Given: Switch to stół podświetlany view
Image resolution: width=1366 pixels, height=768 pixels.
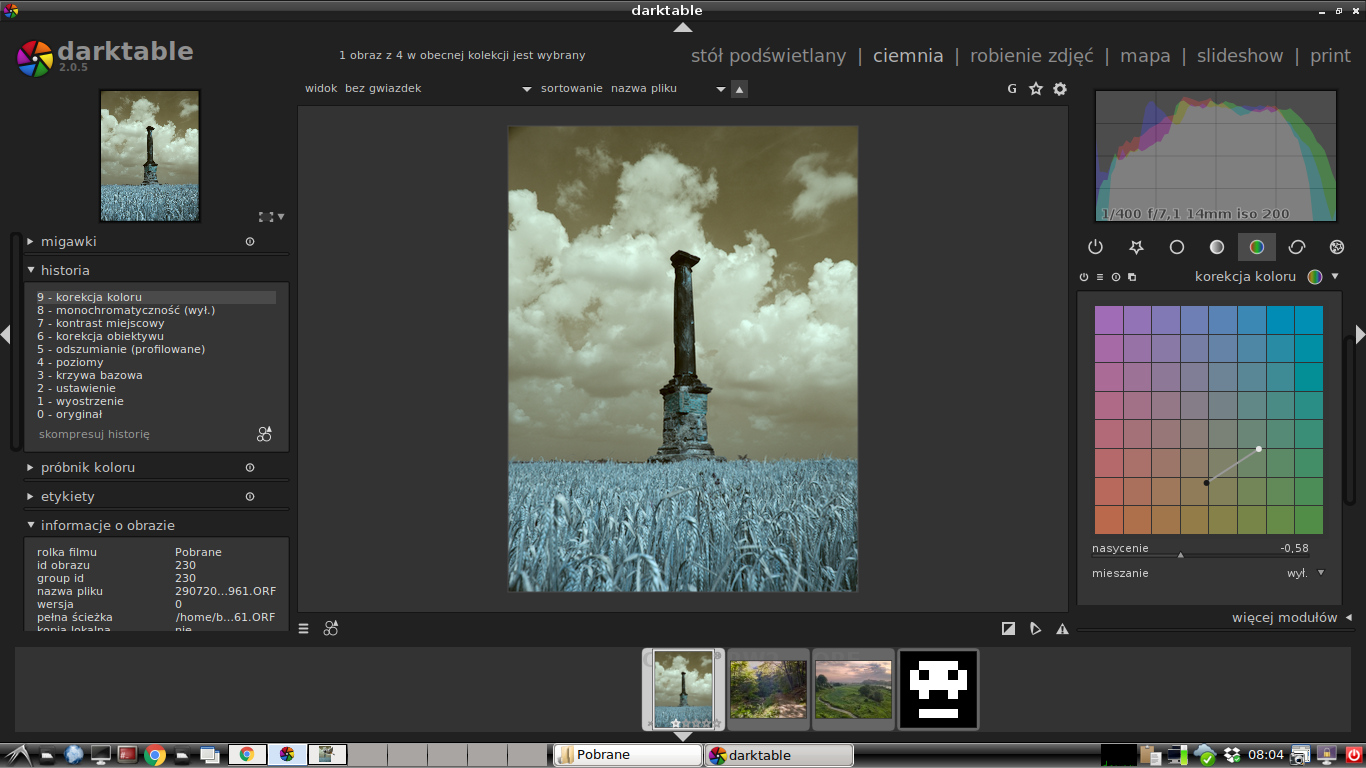Looking at the screenshot, I should pos(768,56).
